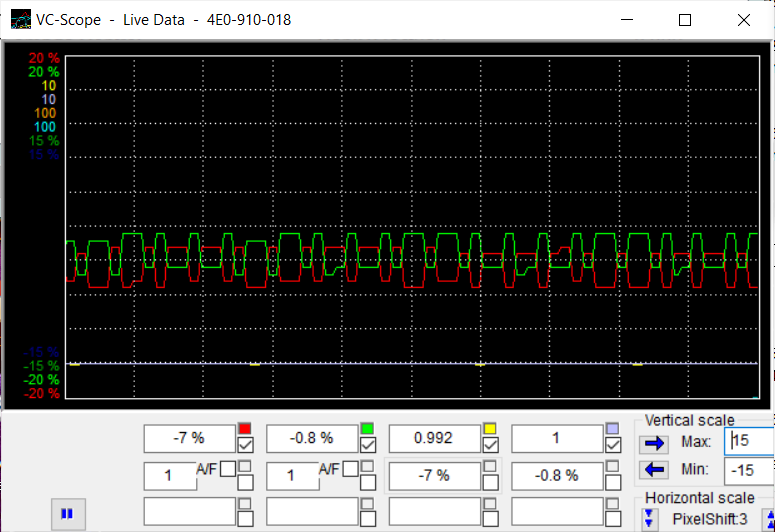Click the right arrow beside Max

656,443
